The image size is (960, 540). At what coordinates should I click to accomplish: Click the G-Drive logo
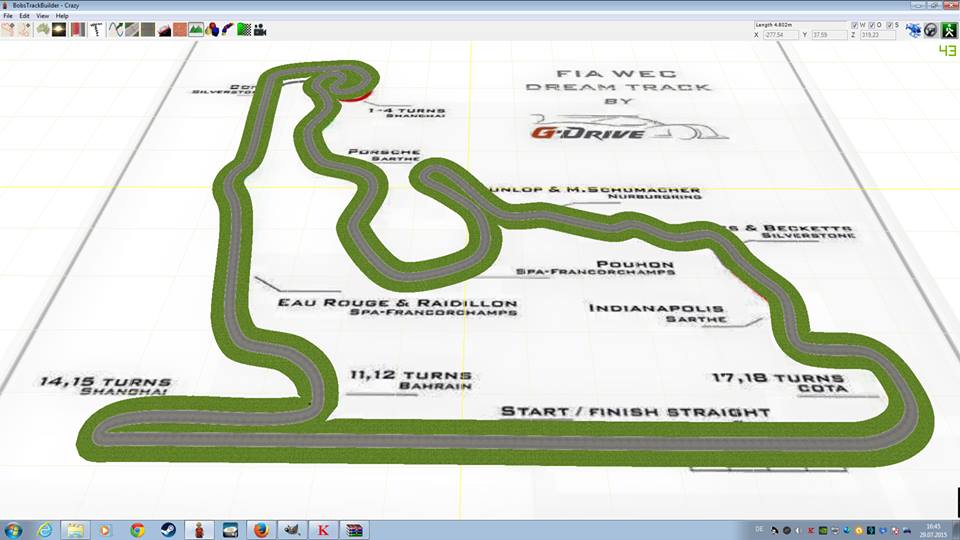pos(629,128)
